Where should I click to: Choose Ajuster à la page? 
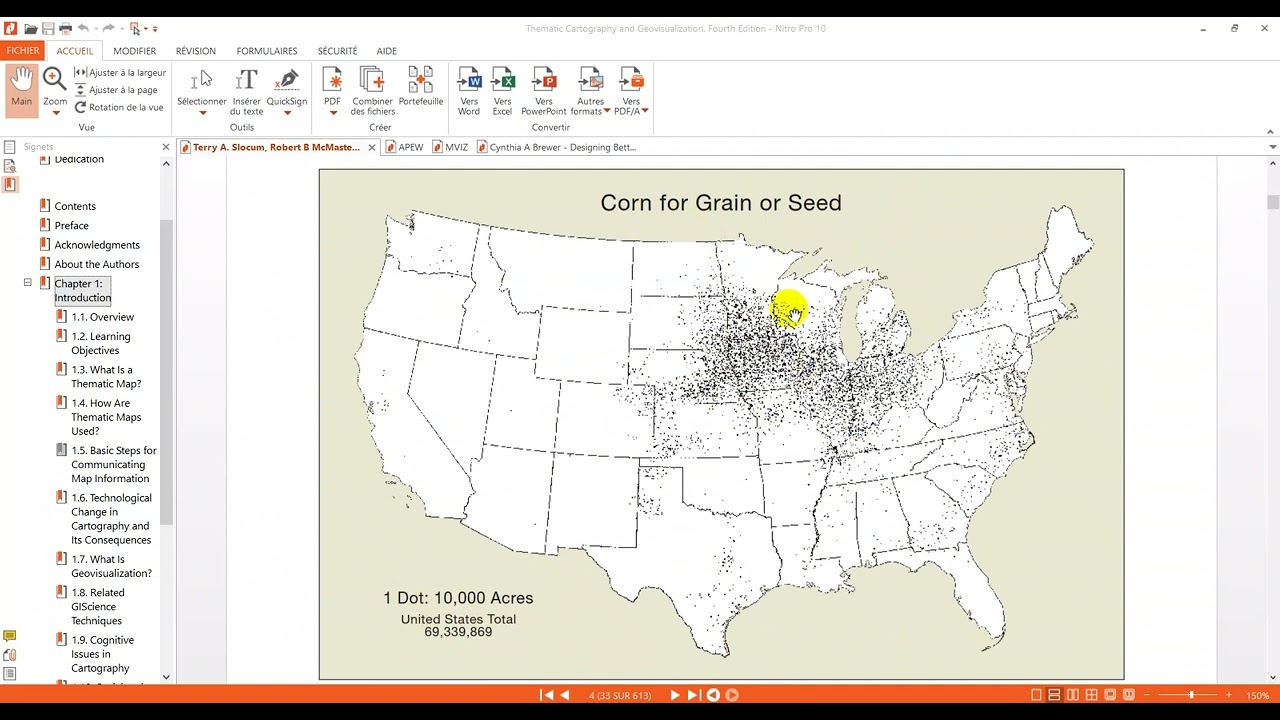119,90
